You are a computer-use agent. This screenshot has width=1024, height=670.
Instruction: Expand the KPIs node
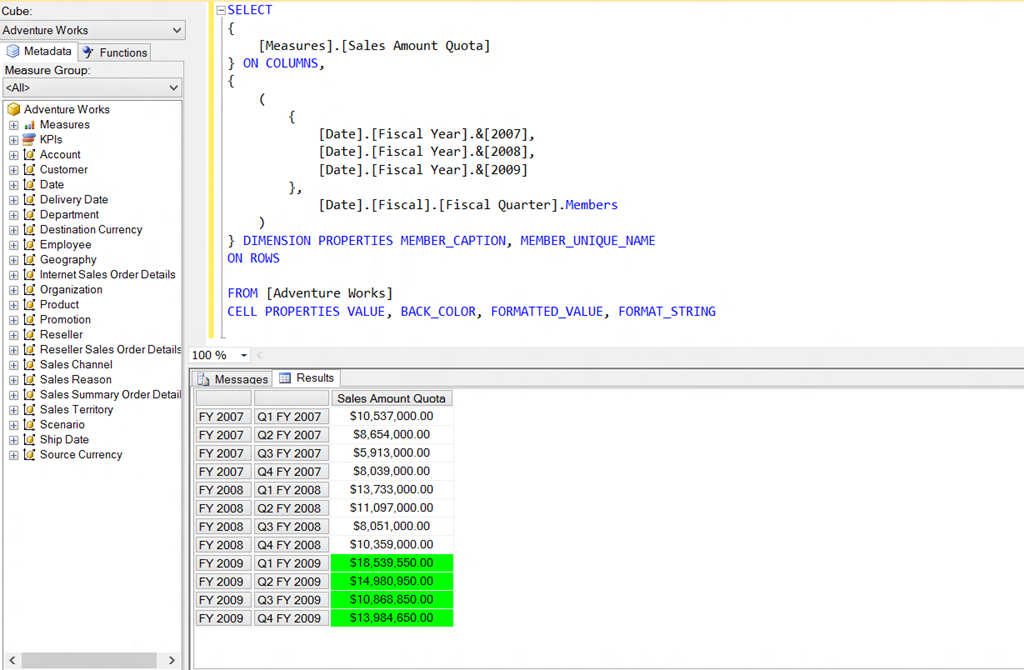tap(13, 140)
